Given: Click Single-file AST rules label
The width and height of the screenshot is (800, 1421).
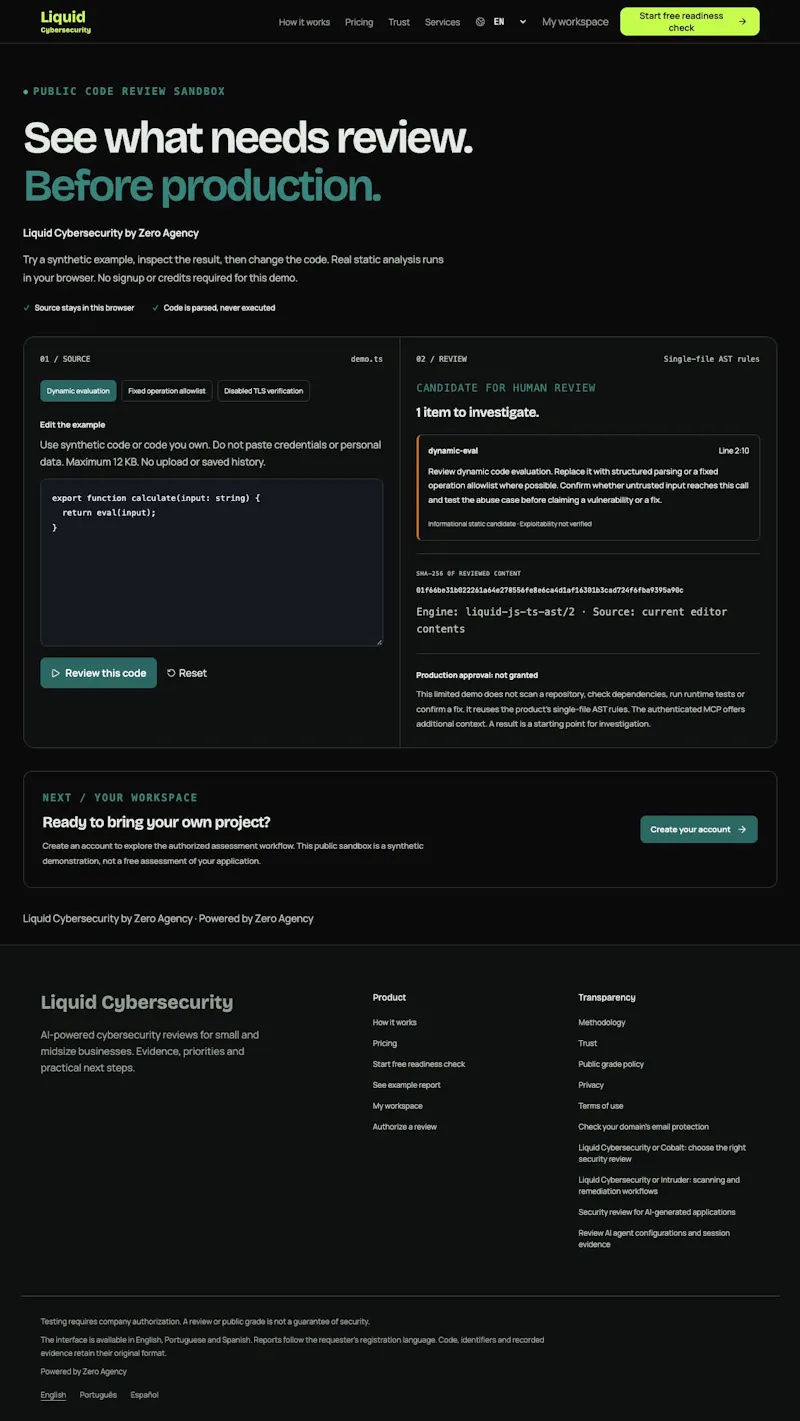Looking at the screenshot, I should (x=712, y=359).
